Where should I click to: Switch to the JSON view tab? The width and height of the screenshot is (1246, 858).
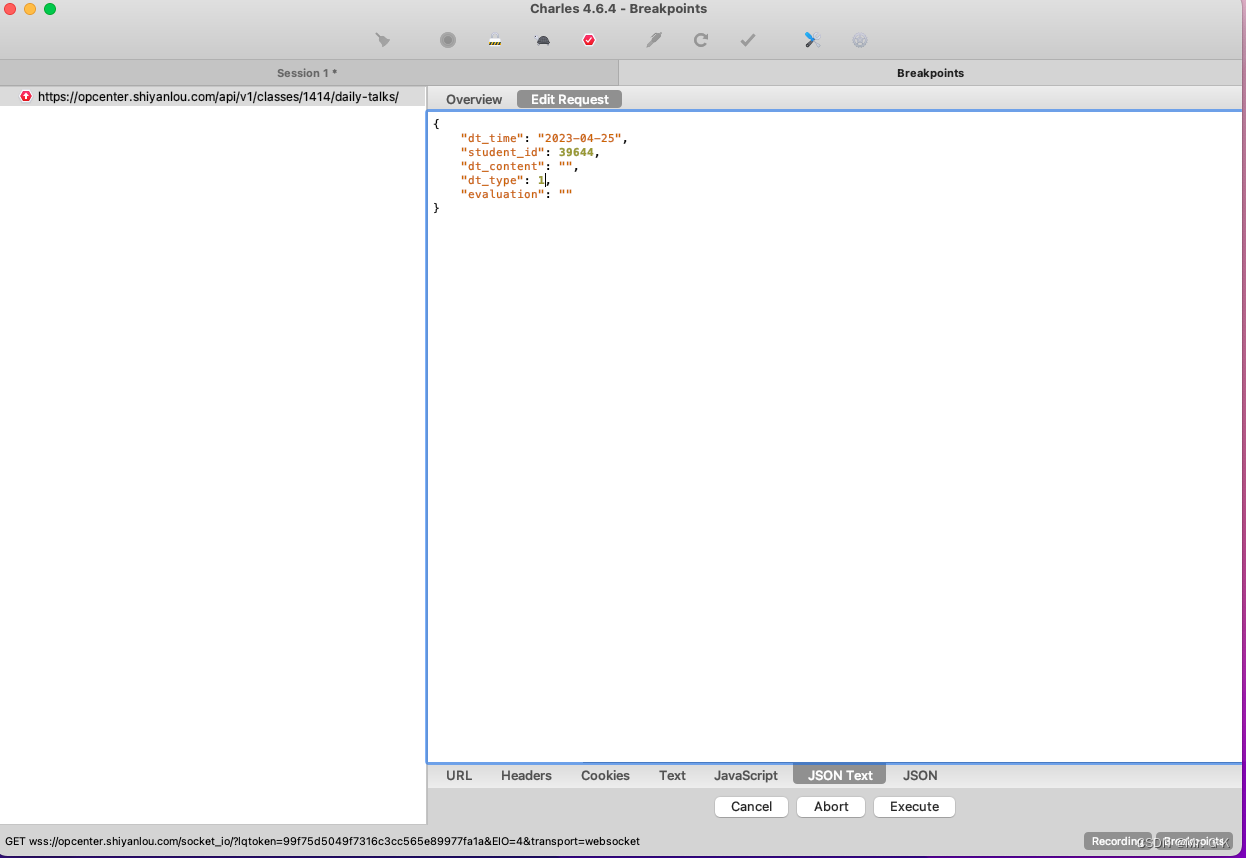920,775
